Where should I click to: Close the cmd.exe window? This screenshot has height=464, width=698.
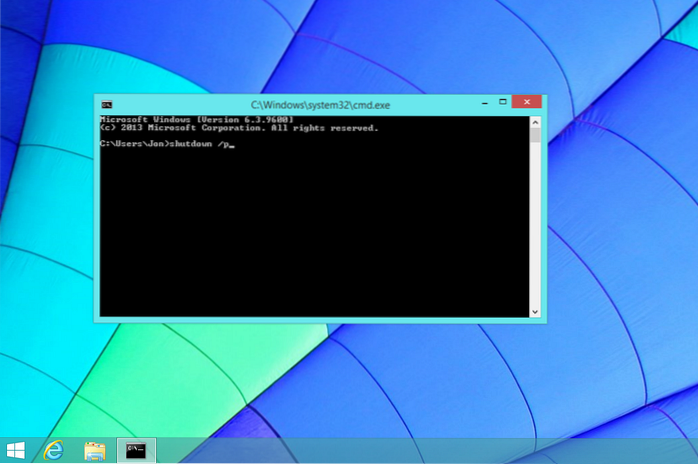click(x=525, y=102)
